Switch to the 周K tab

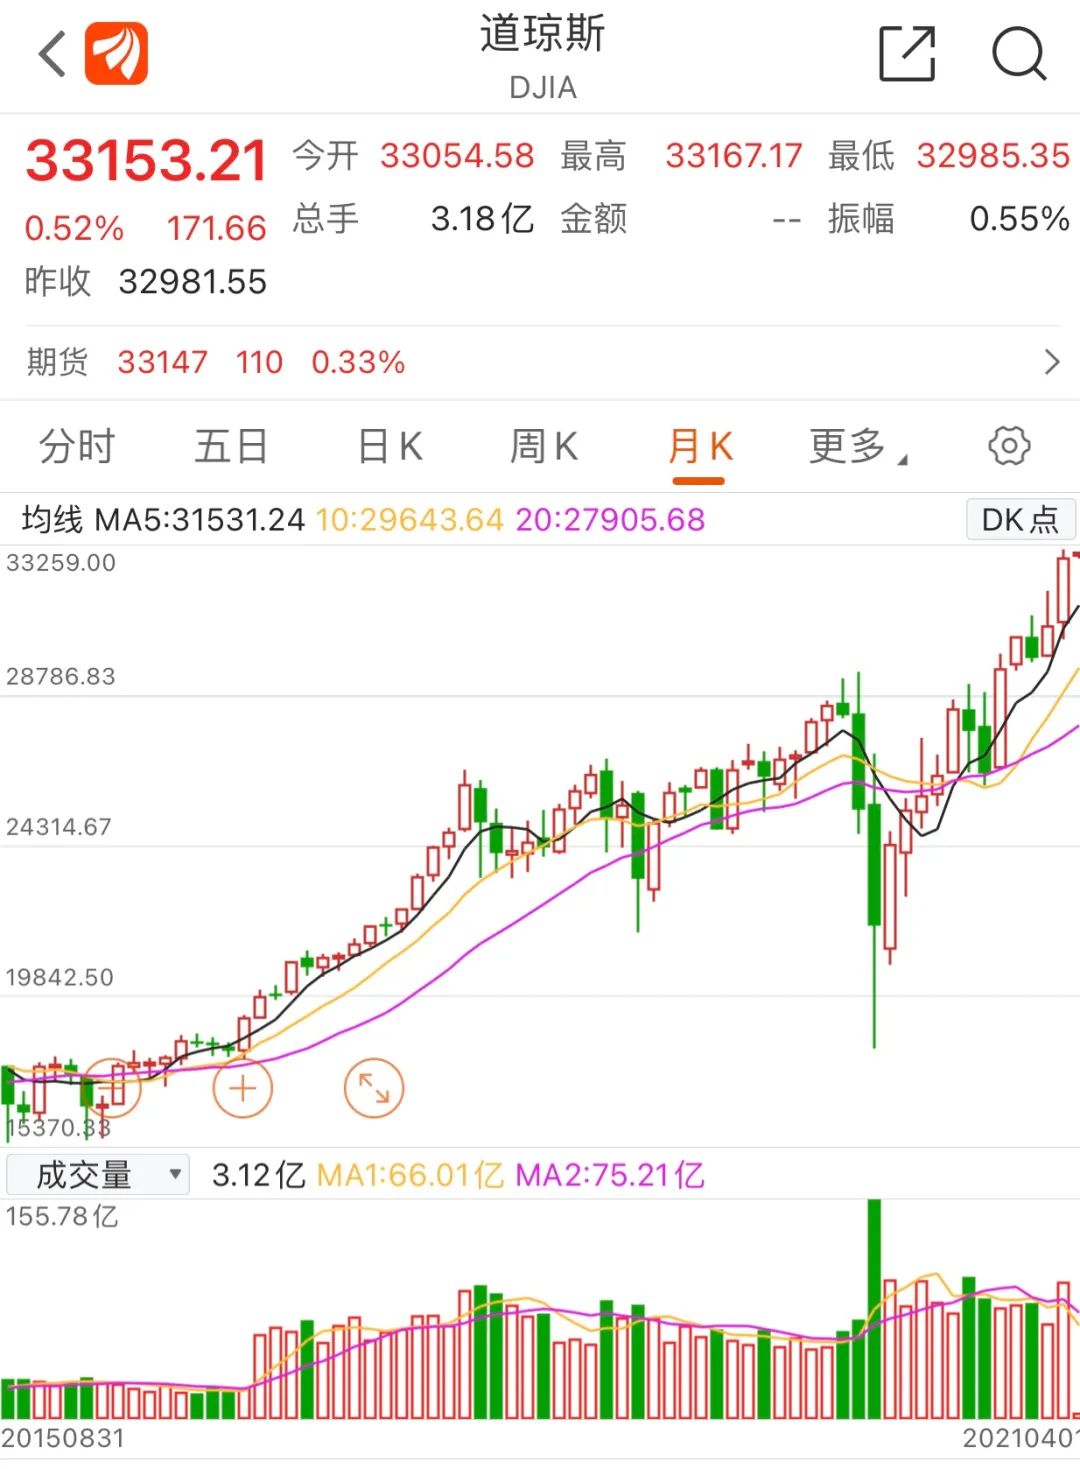543,446
